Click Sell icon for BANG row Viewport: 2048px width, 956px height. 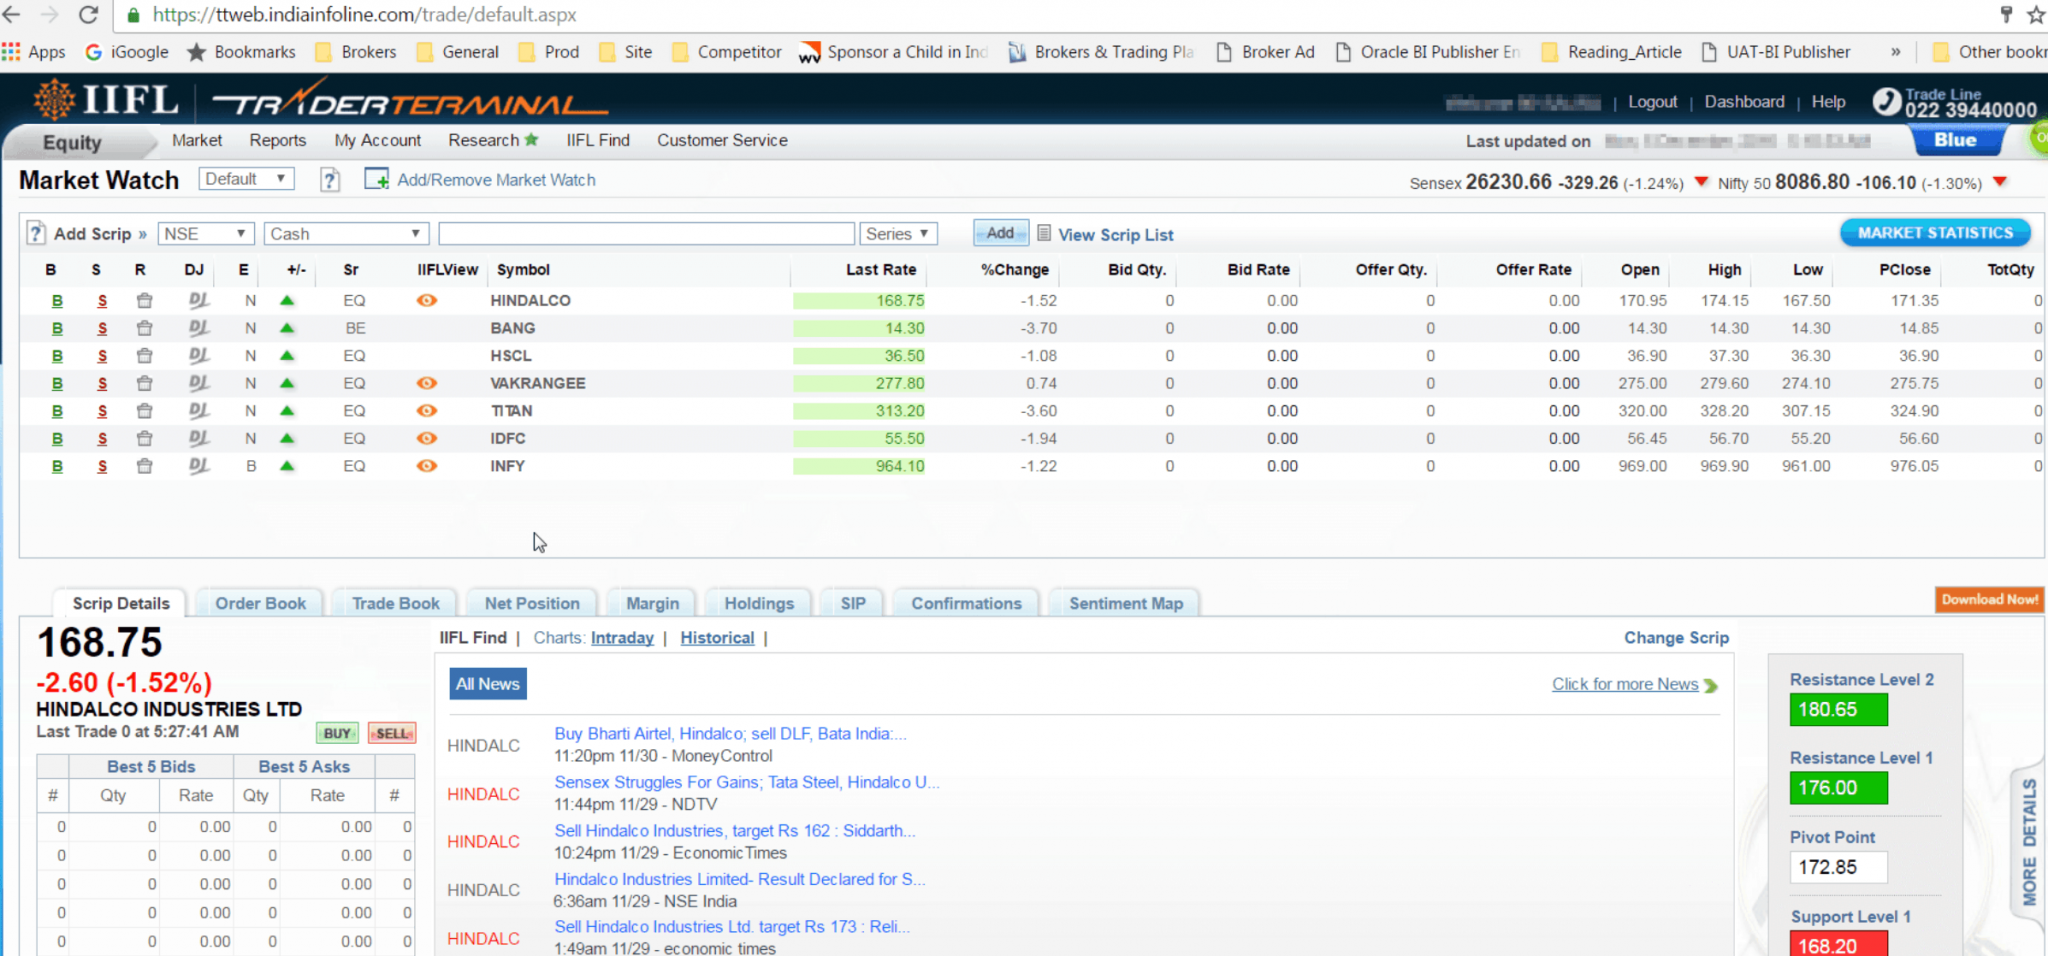(x=102, y=329)
